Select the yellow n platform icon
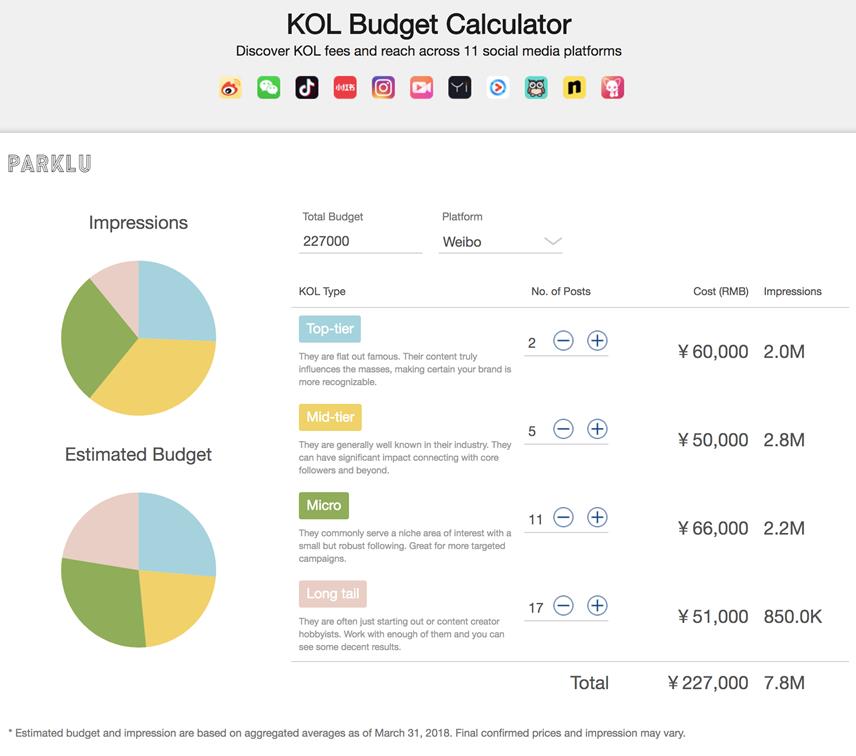Screen dimensions: 856x756 (573, 87)
